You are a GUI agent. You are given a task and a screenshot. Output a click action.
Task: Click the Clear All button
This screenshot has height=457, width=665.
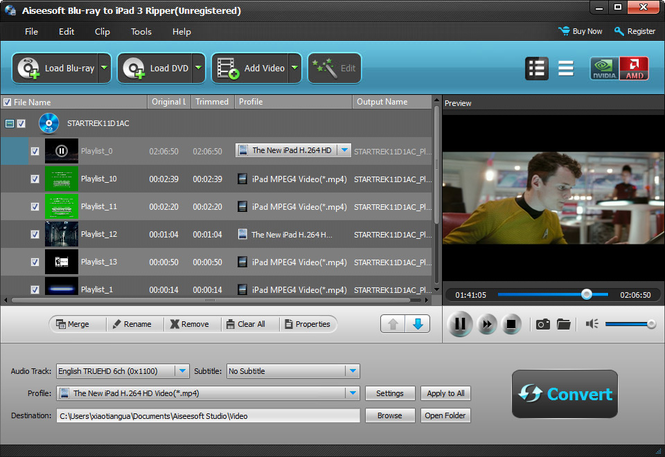[246, 324]
